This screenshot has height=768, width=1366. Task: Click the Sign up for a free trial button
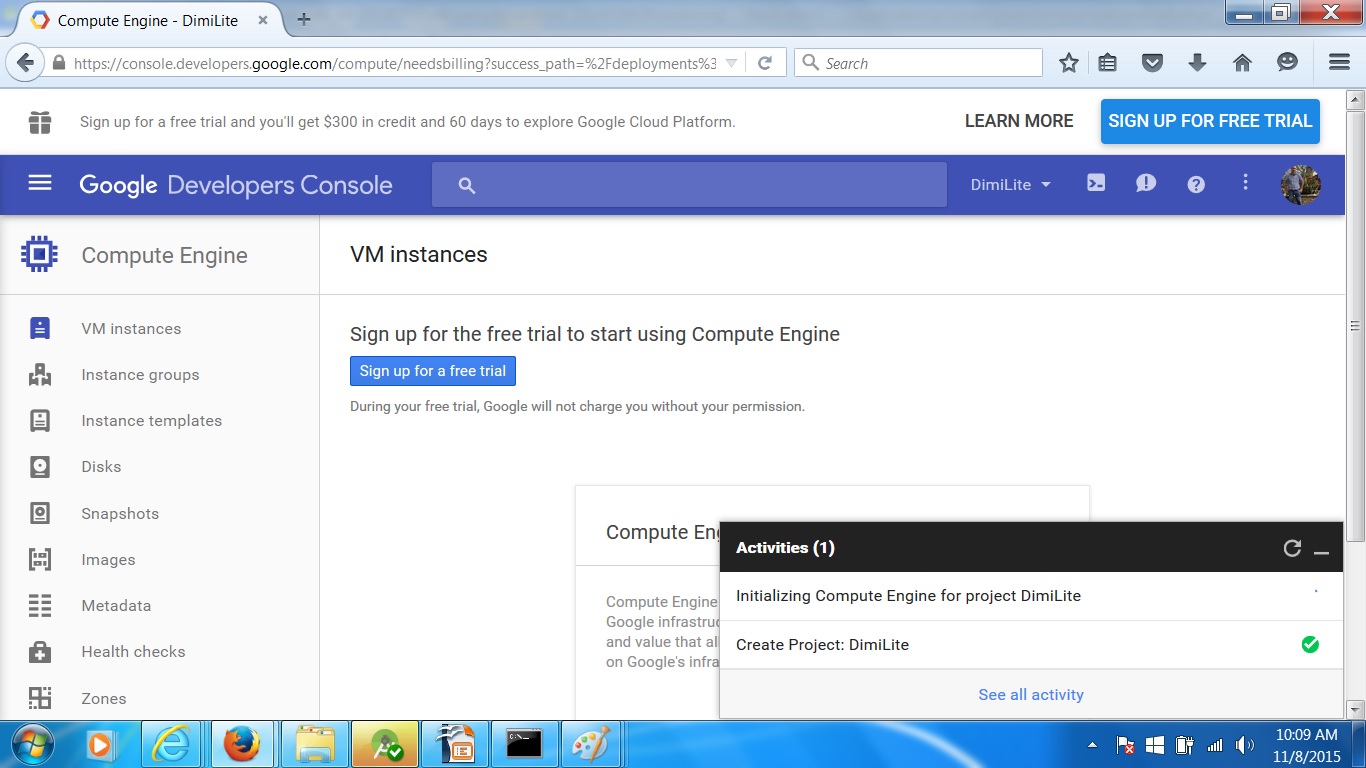pos(433,371)
